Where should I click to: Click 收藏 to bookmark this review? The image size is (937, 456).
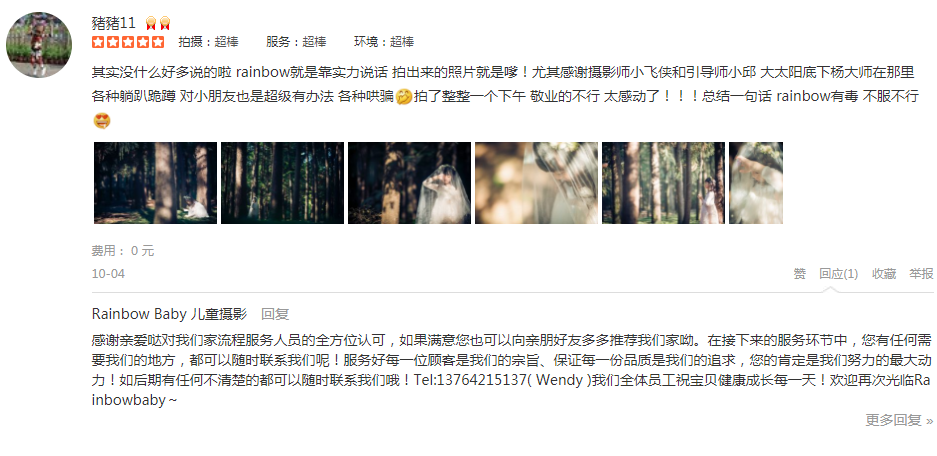[x=884, y=274]
